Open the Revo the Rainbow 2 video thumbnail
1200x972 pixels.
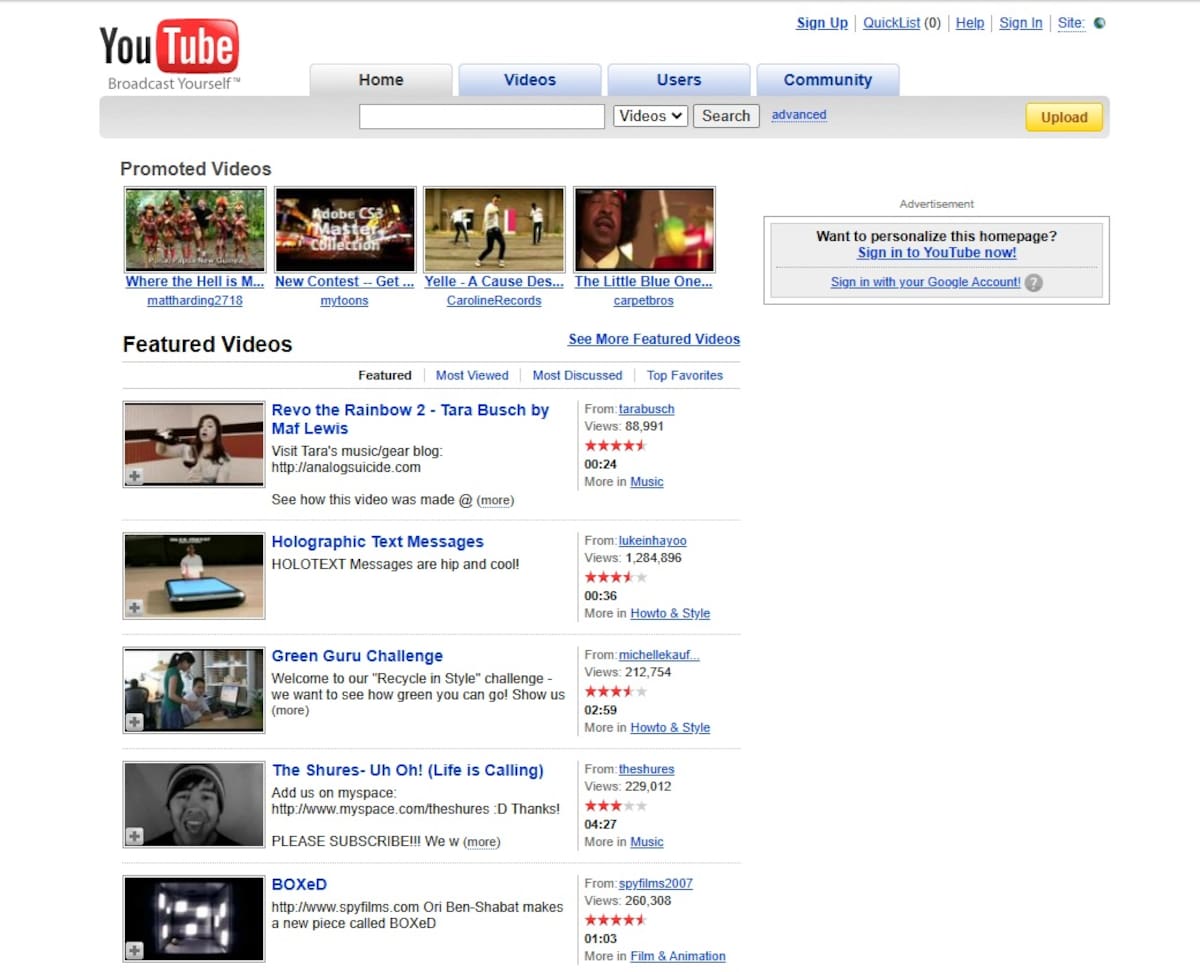(x=194, y=444)
